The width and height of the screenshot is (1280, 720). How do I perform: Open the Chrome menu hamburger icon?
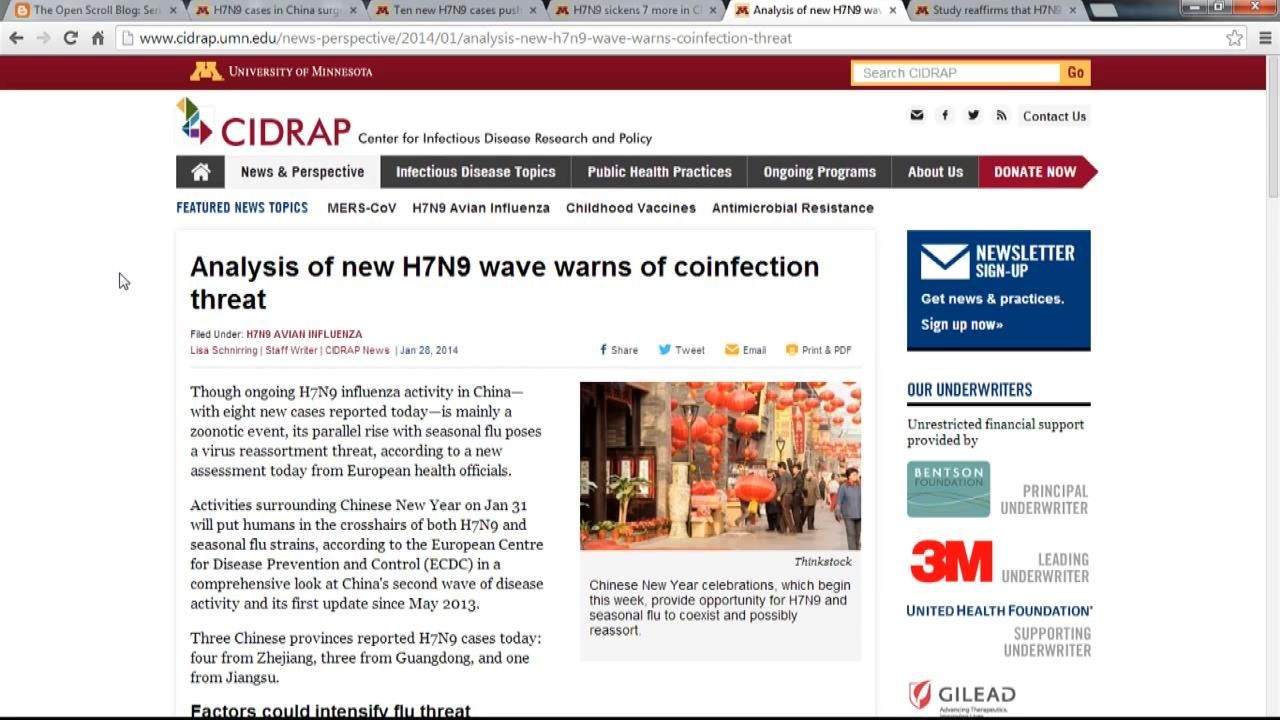click(1264, 38)
